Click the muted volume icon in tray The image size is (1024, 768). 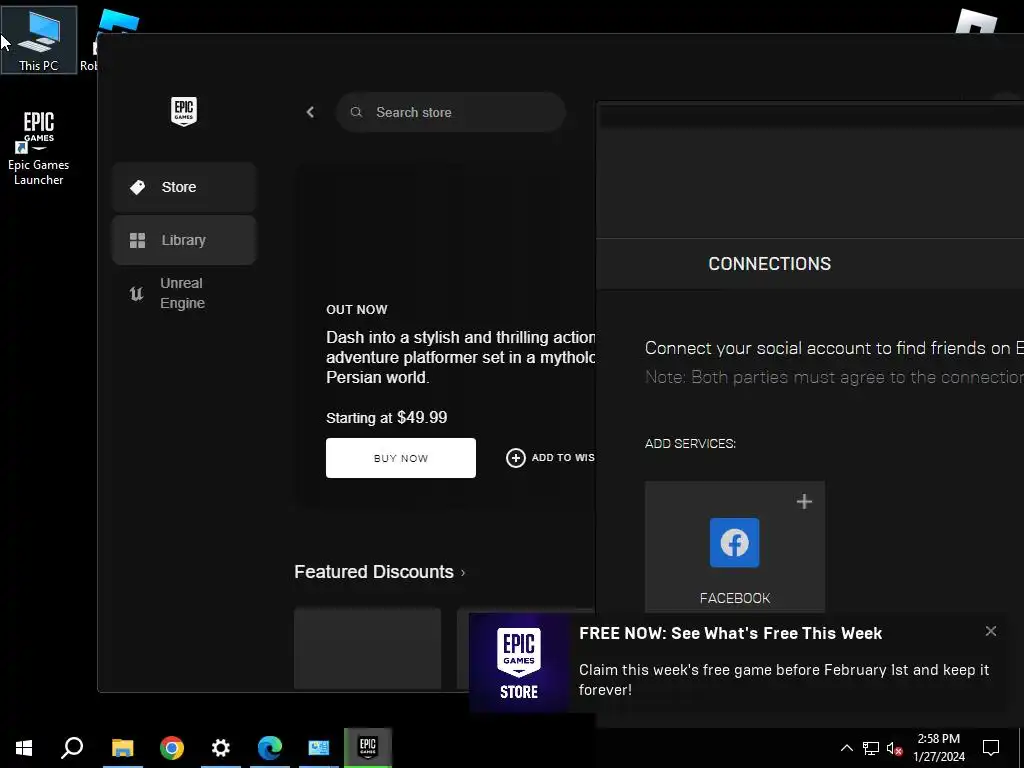pyautogui.click(x=895, y=748)
